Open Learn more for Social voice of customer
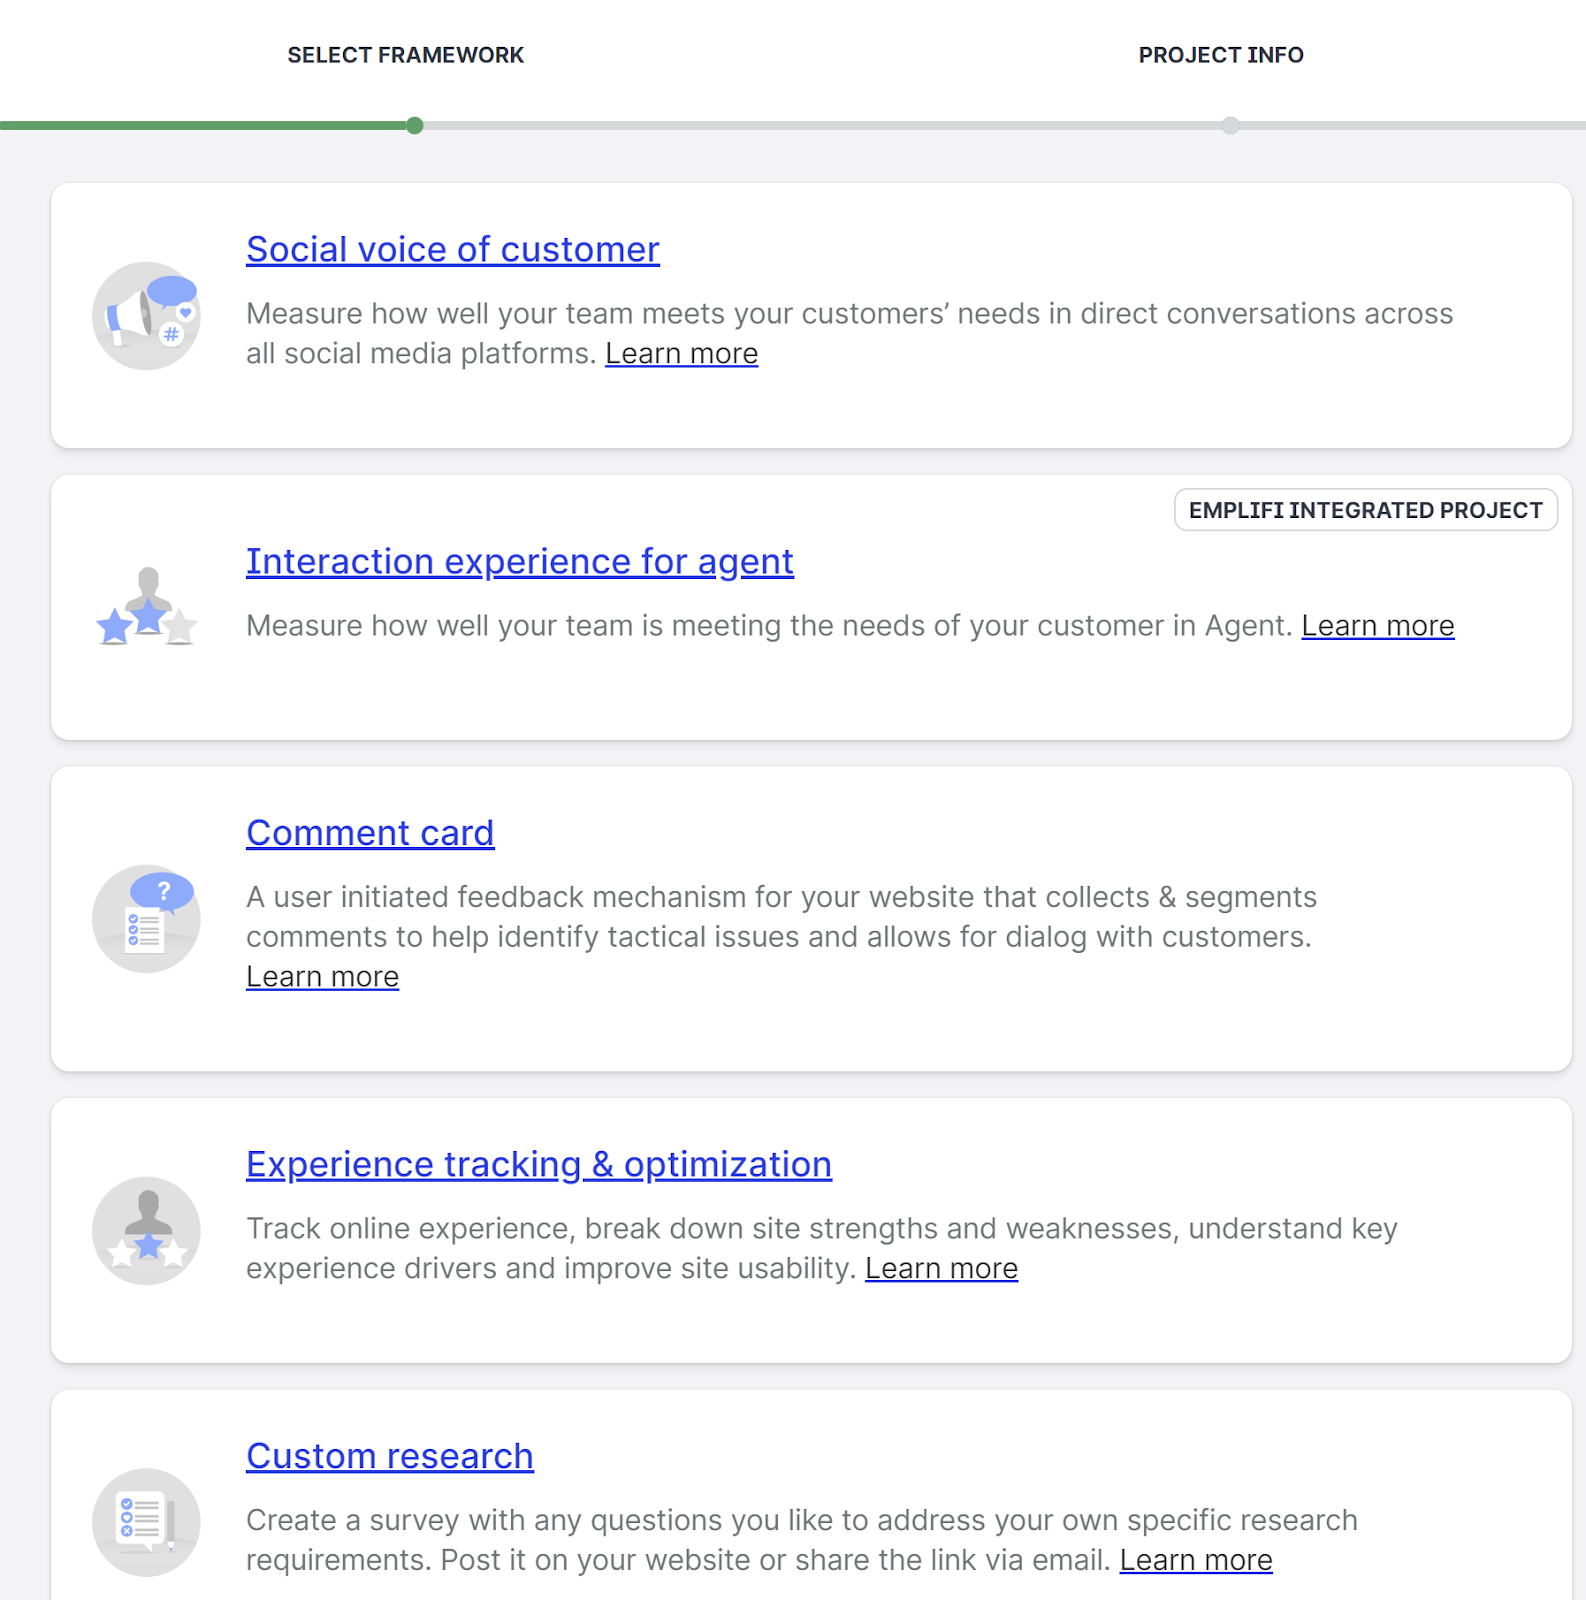Image resolution: width=1586 pixels, height=1600 pixels. point(682,354)
